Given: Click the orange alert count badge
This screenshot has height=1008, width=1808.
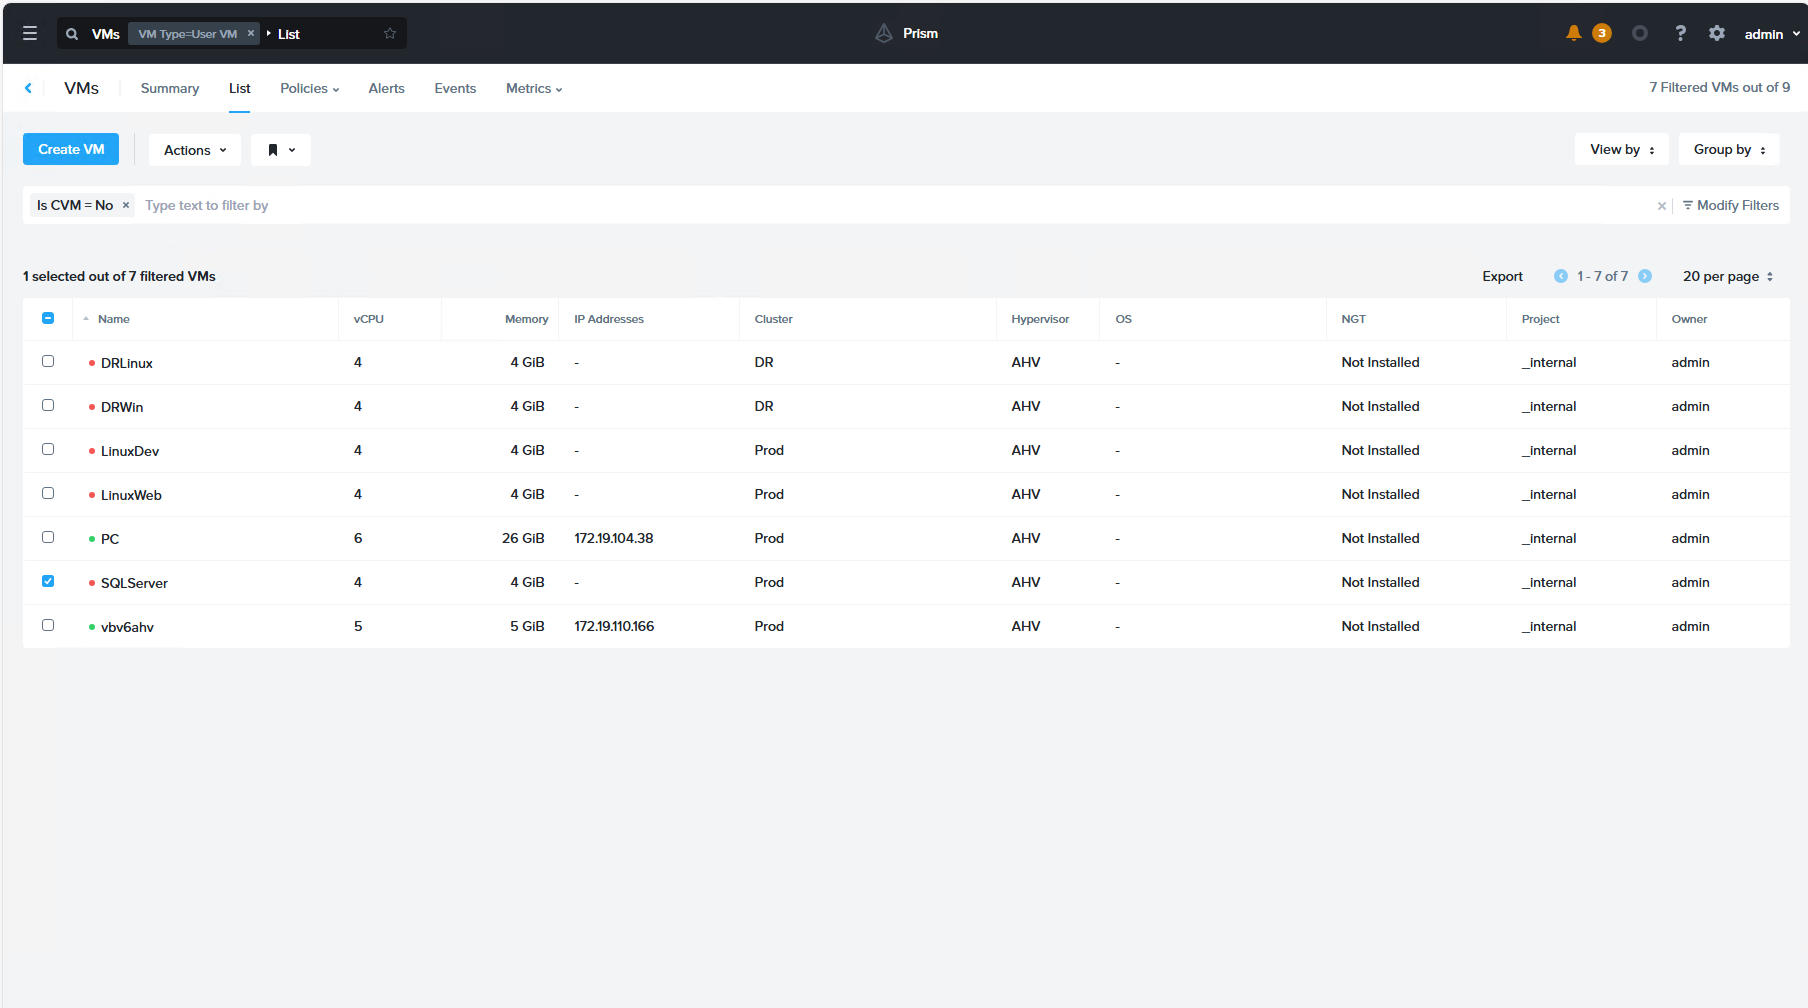Looking at the screenshot, I should click(x=1602, y=33).
